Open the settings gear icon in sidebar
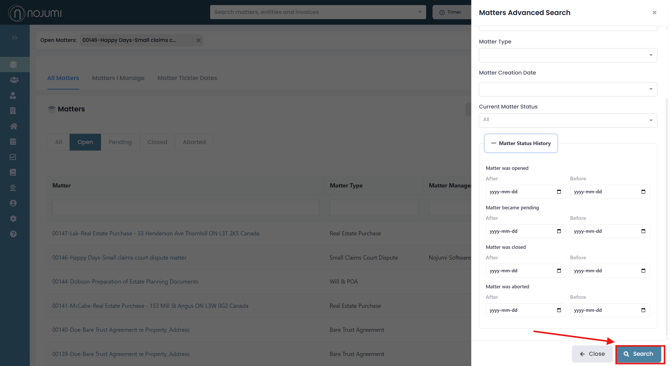This screenshot has height=366, width=670. [13, 218]
